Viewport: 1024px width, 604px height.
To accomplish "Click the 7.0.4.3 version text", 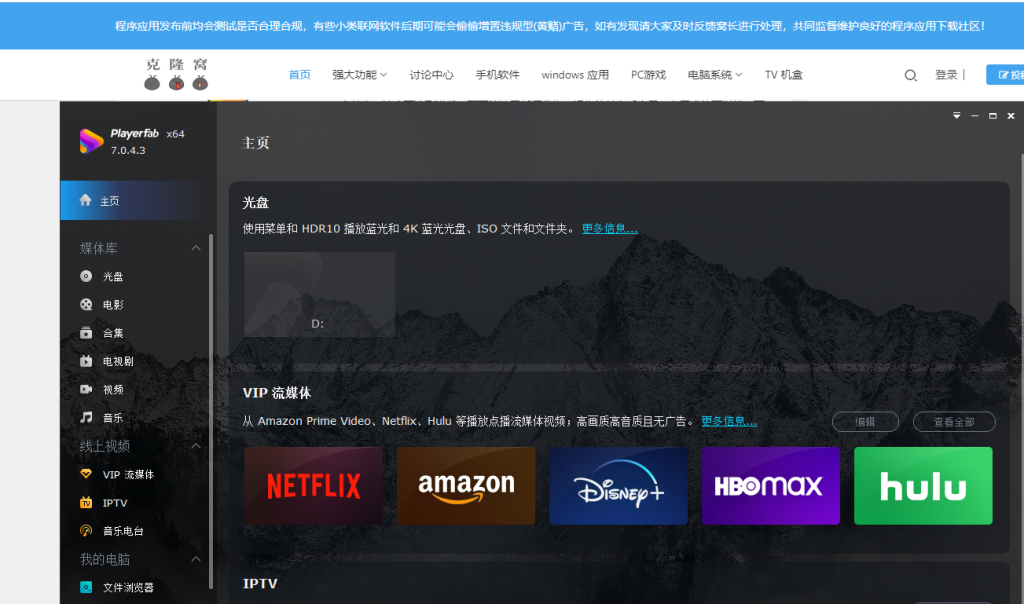I will click(128, 150).
